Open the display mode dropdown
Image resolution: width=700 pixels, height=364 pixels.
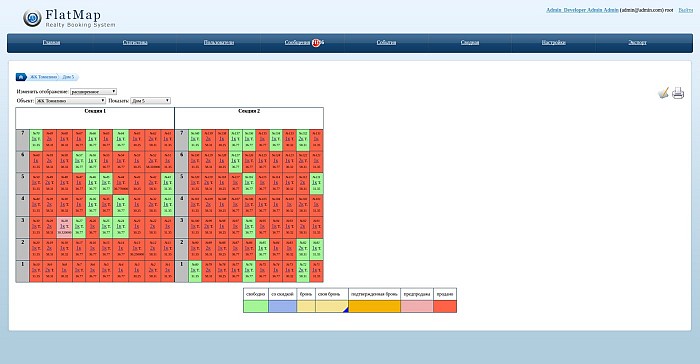pyautogui.click(x=93, y=92)
